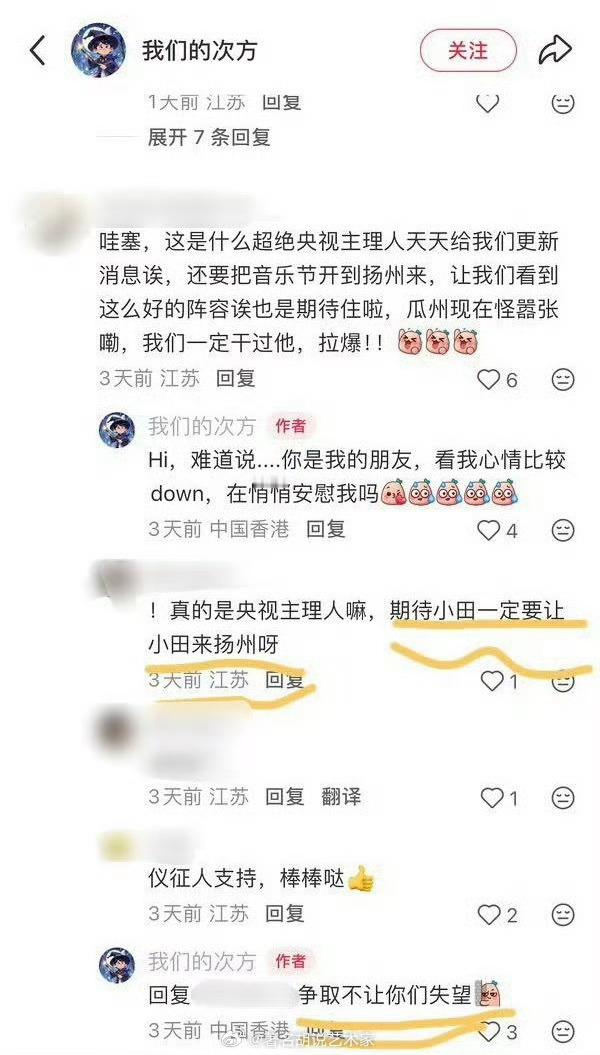Open the author's avatar in the header
The image size is (600, 1055).
click(x=98, y=50)
